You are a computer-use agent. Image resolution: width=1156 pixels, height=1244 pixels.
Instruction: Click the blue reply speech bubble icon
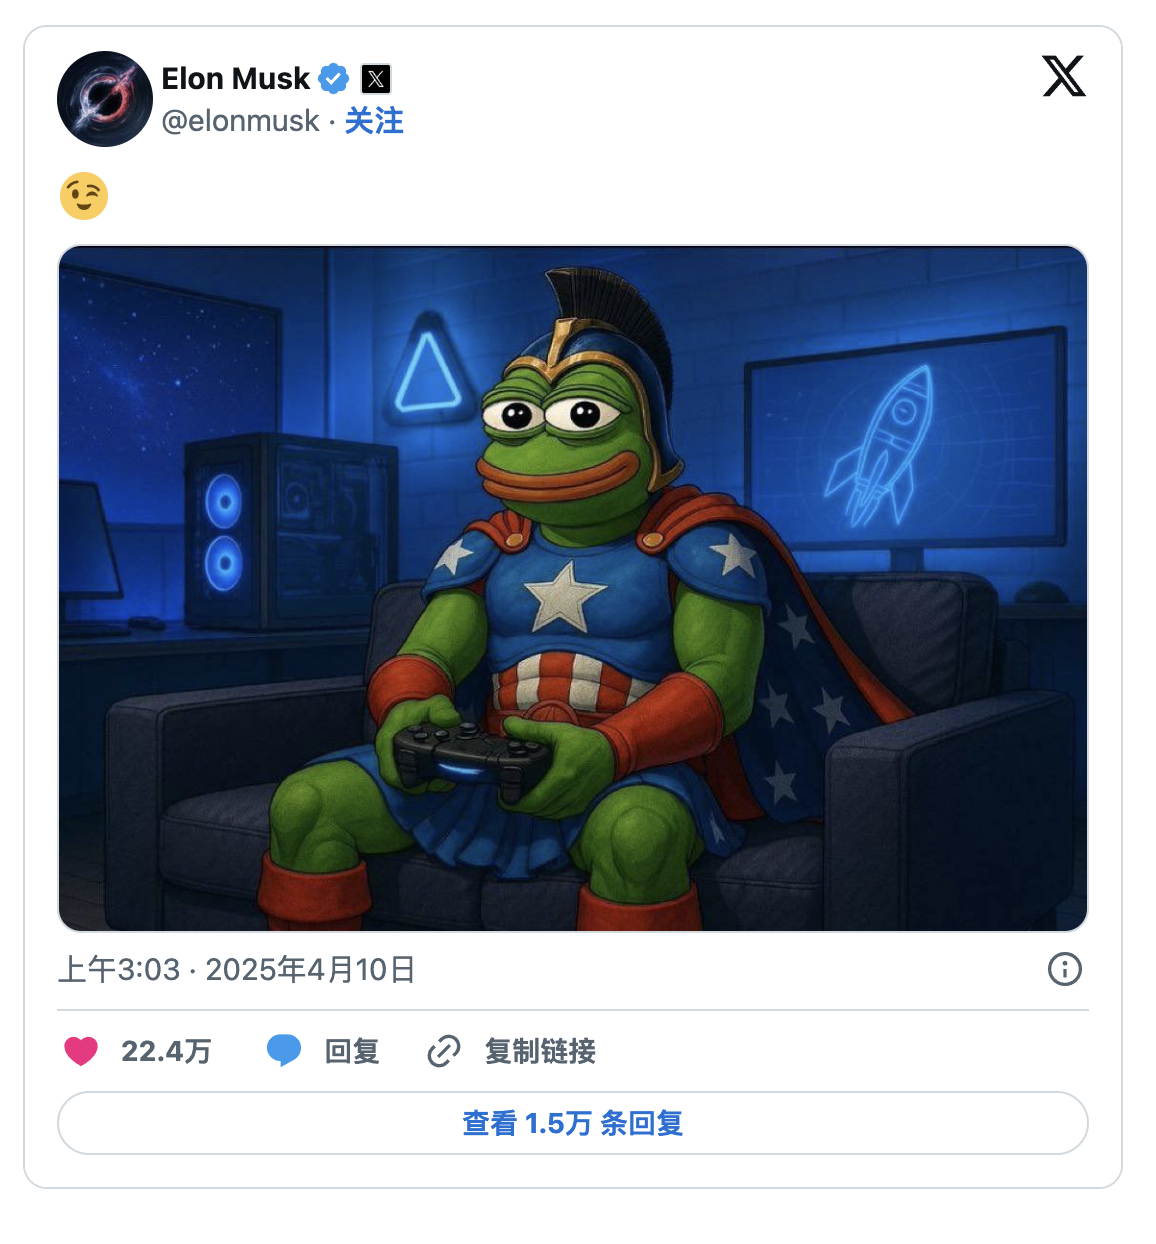click(284, 1051)
